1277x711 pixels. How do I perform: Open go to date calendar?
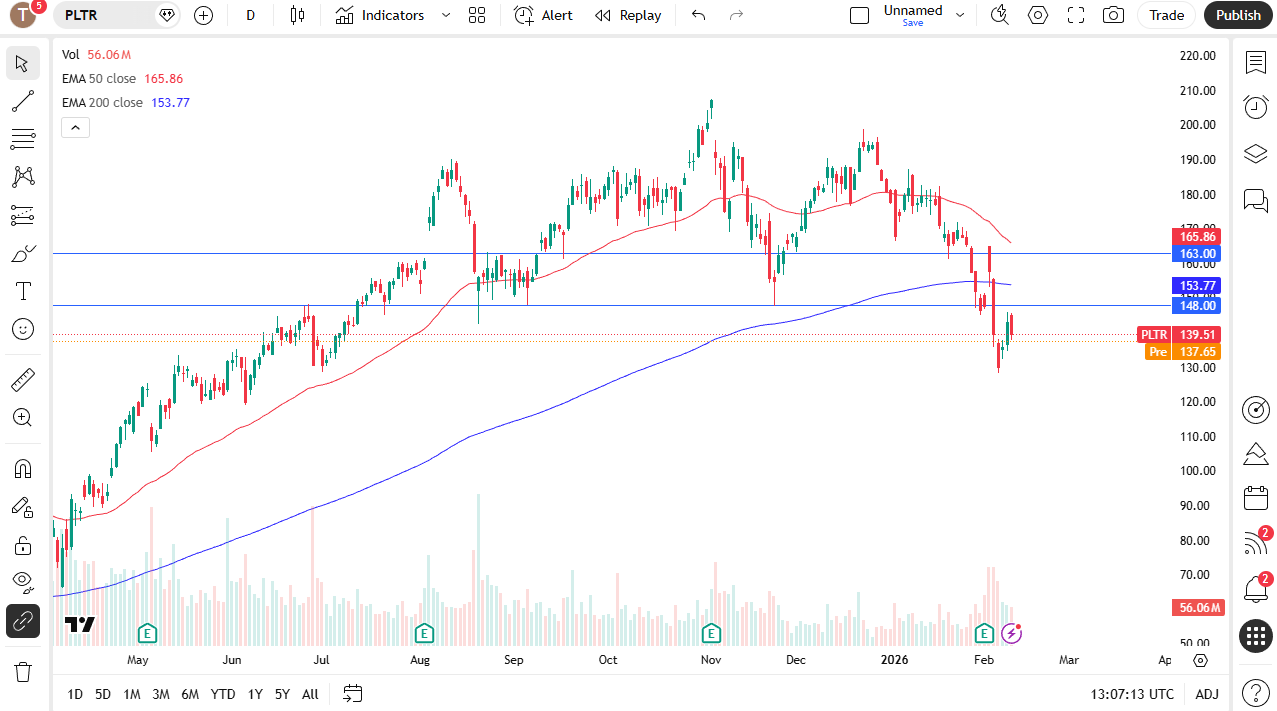point(352,693)
